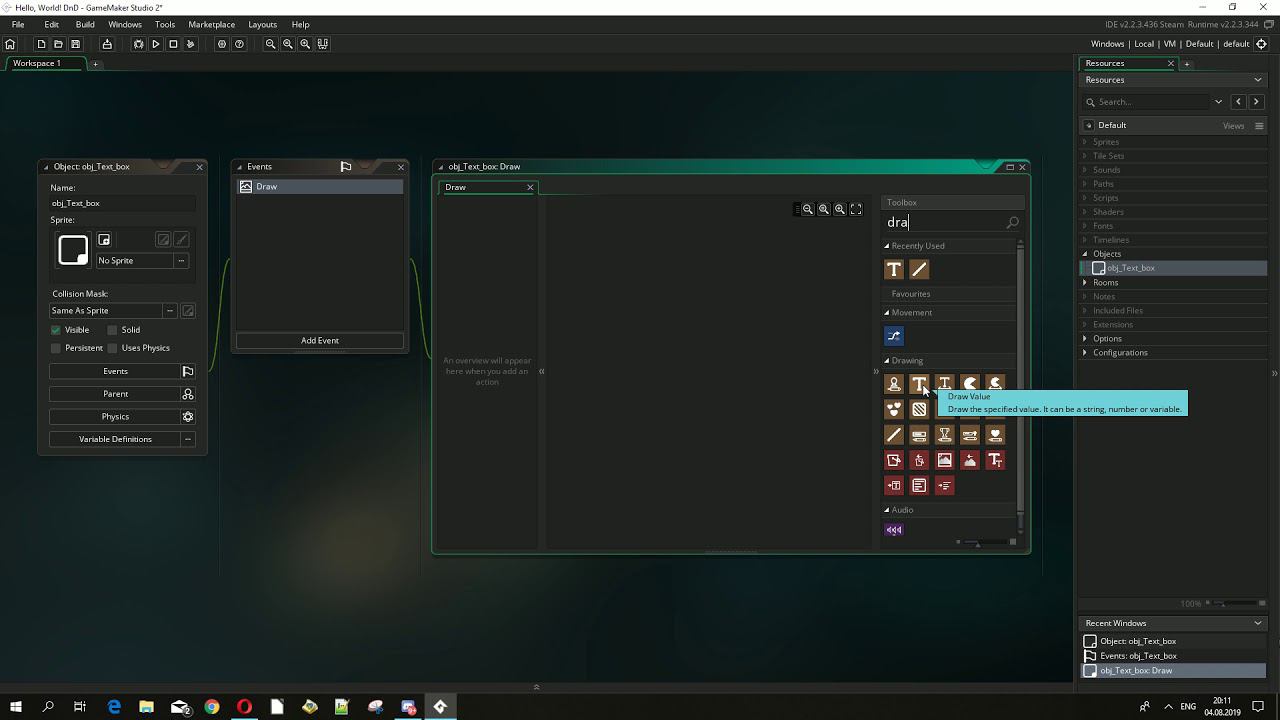Save the project with the floppy icon
Viewport: 1280px width, 720px height.
75,44
